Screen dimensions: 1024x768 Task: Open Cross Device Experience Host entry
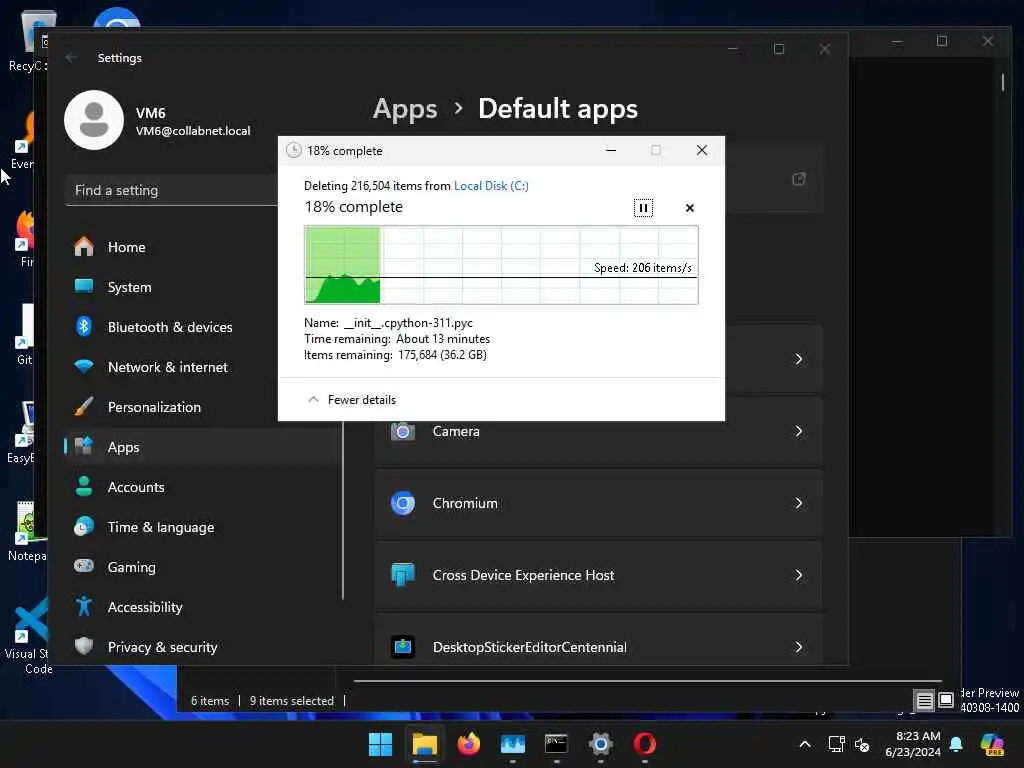tap(598, 575)
